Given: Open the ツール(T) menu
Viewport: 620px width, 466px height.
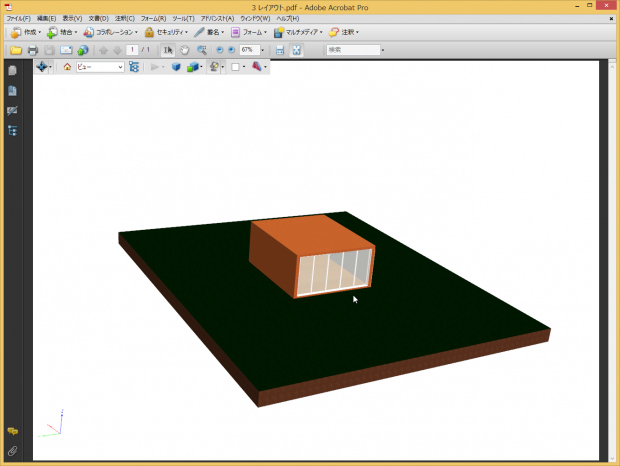Looking at the screenshot, I should [x=183, y=18].
